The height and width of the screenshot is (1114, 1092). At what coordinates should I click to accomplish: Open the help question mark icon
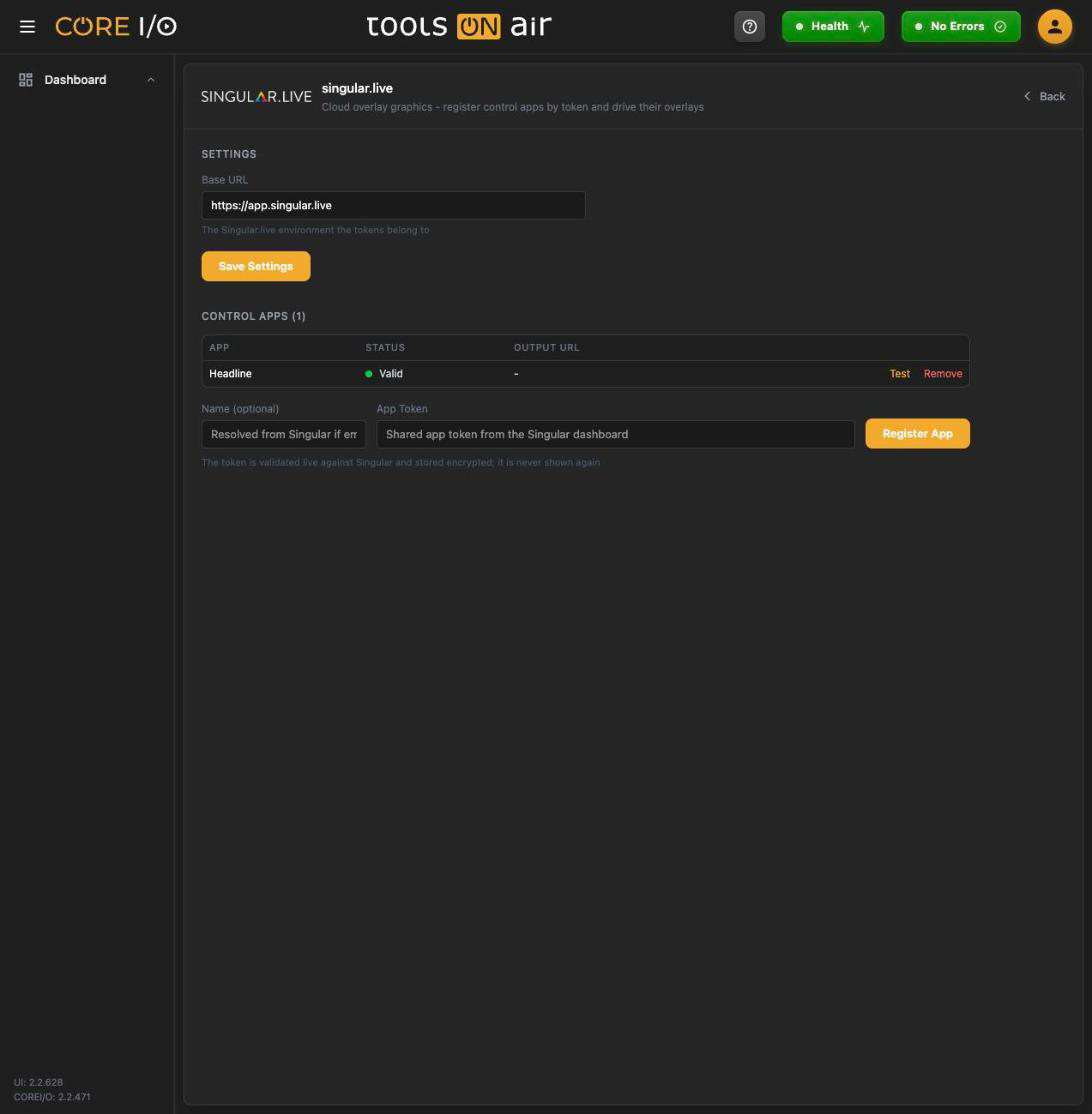pos(749,26)
